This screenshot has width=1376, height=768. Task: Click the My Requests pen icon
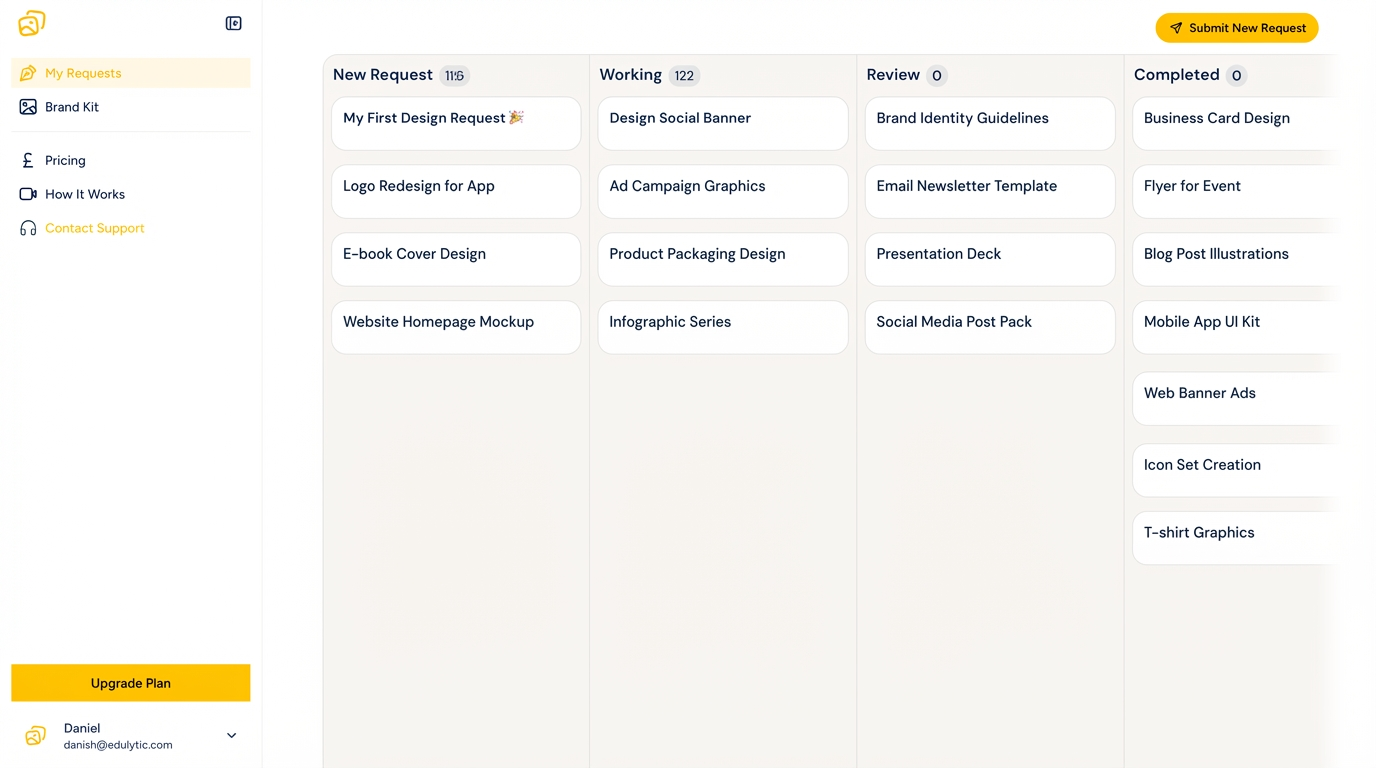pos(28,73)
